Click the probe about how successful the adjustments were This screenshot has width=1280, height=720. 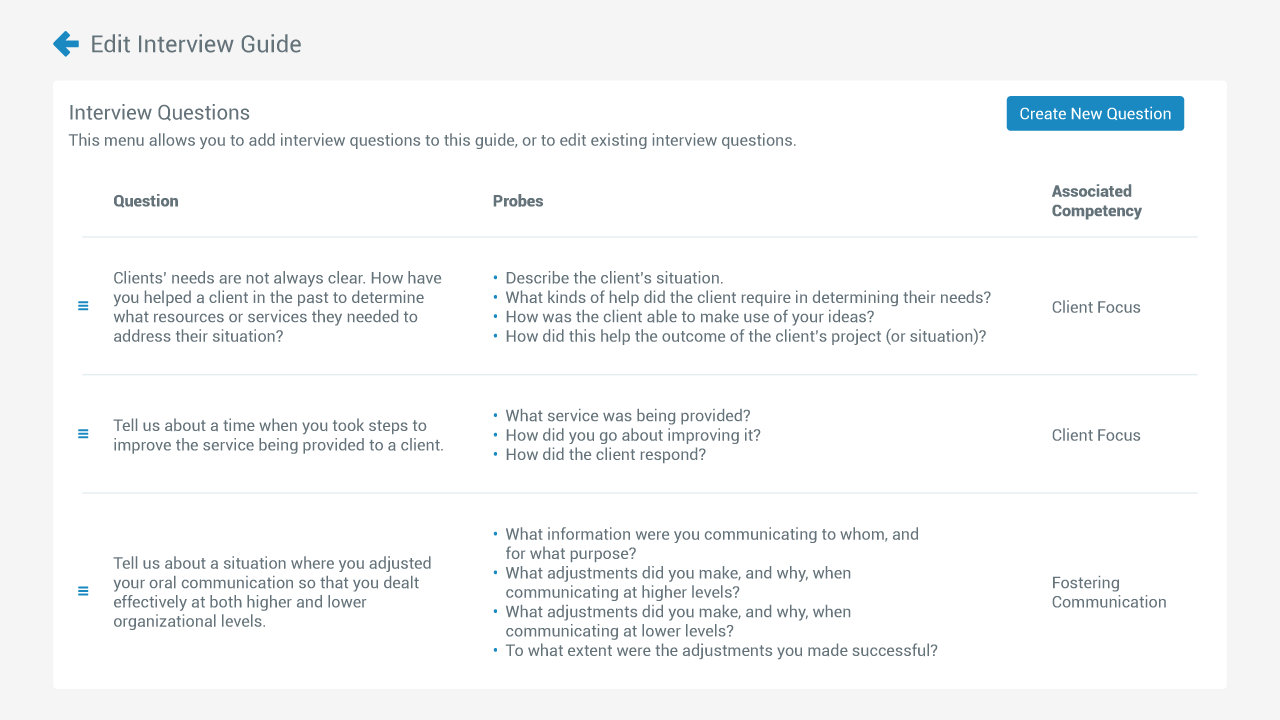721,651
